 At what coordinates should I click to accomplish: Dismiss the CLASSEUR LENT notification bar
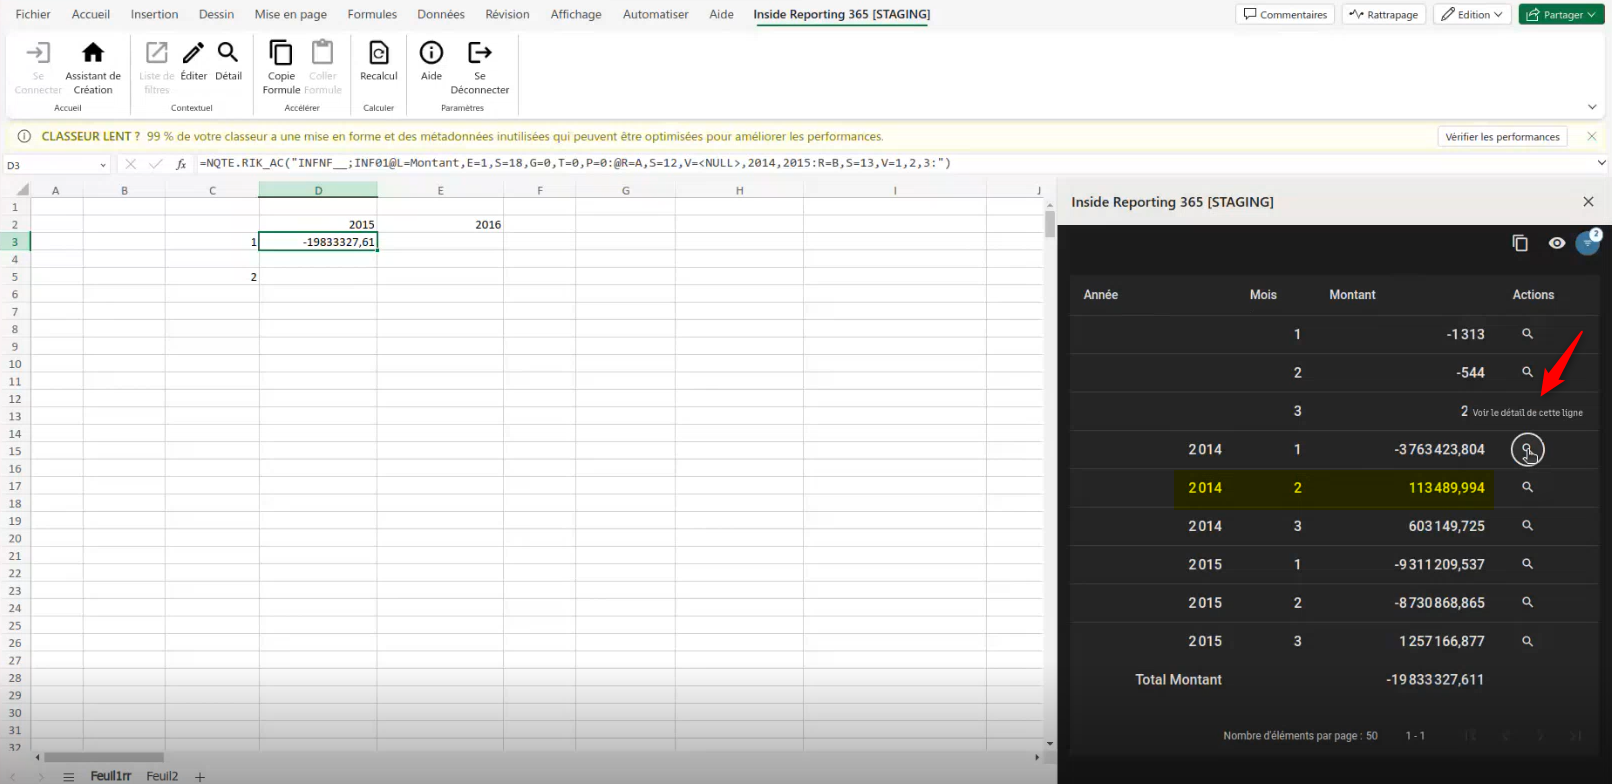coord(1592,136)
